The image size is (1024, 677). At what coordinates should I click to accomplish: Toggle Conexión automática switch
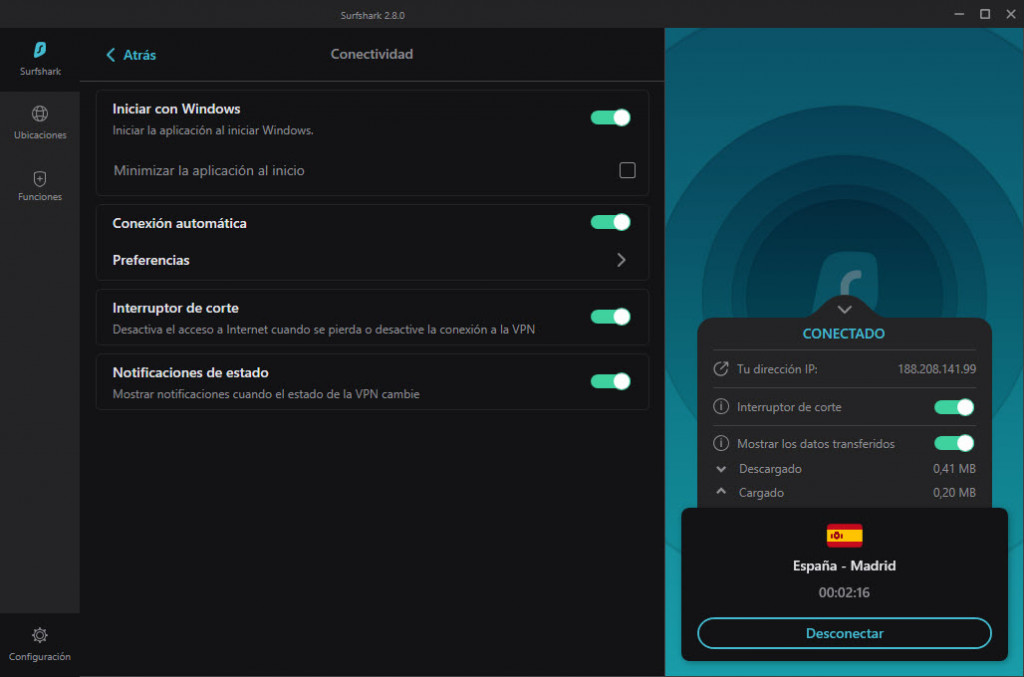coord(611,222)
